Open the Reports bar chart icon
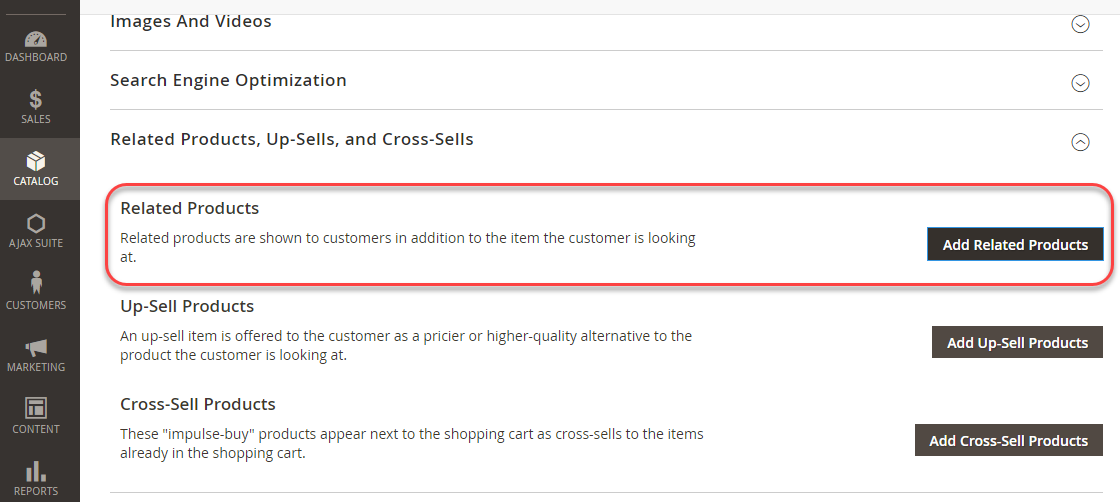Screen dimensions: 1120x502 point(36,471)
